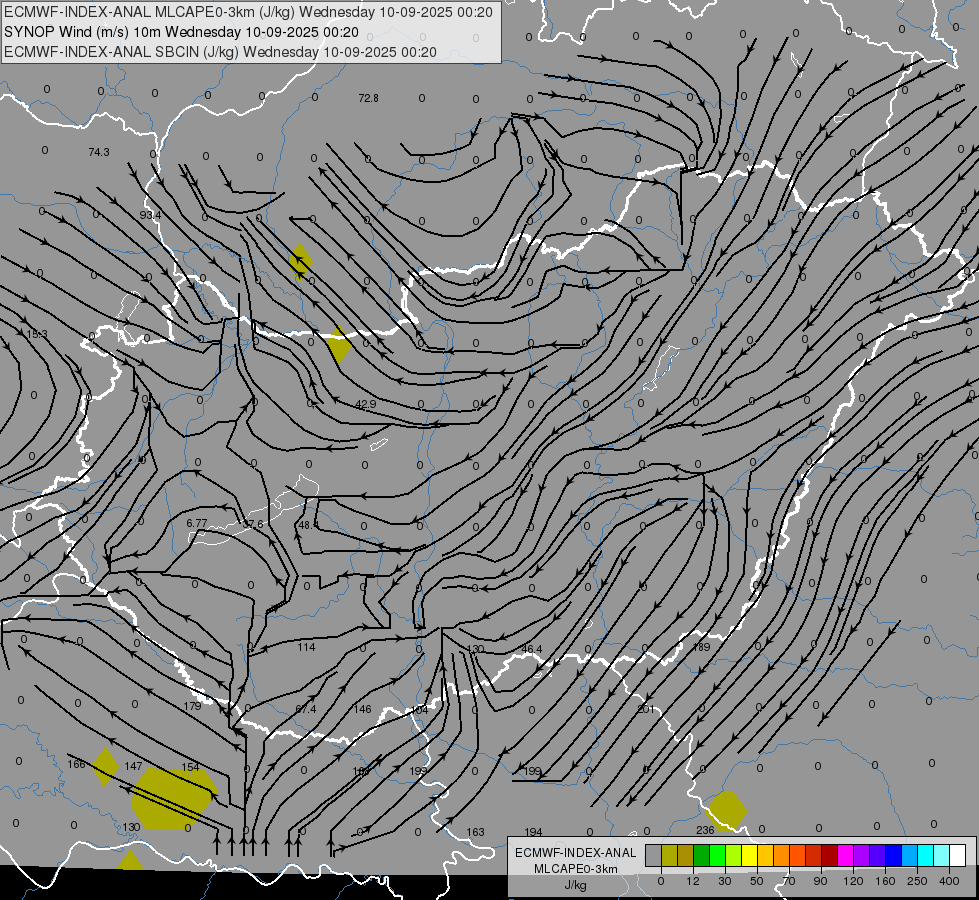
Task: Click the map value 166
Action: click(x=76, y=764)
